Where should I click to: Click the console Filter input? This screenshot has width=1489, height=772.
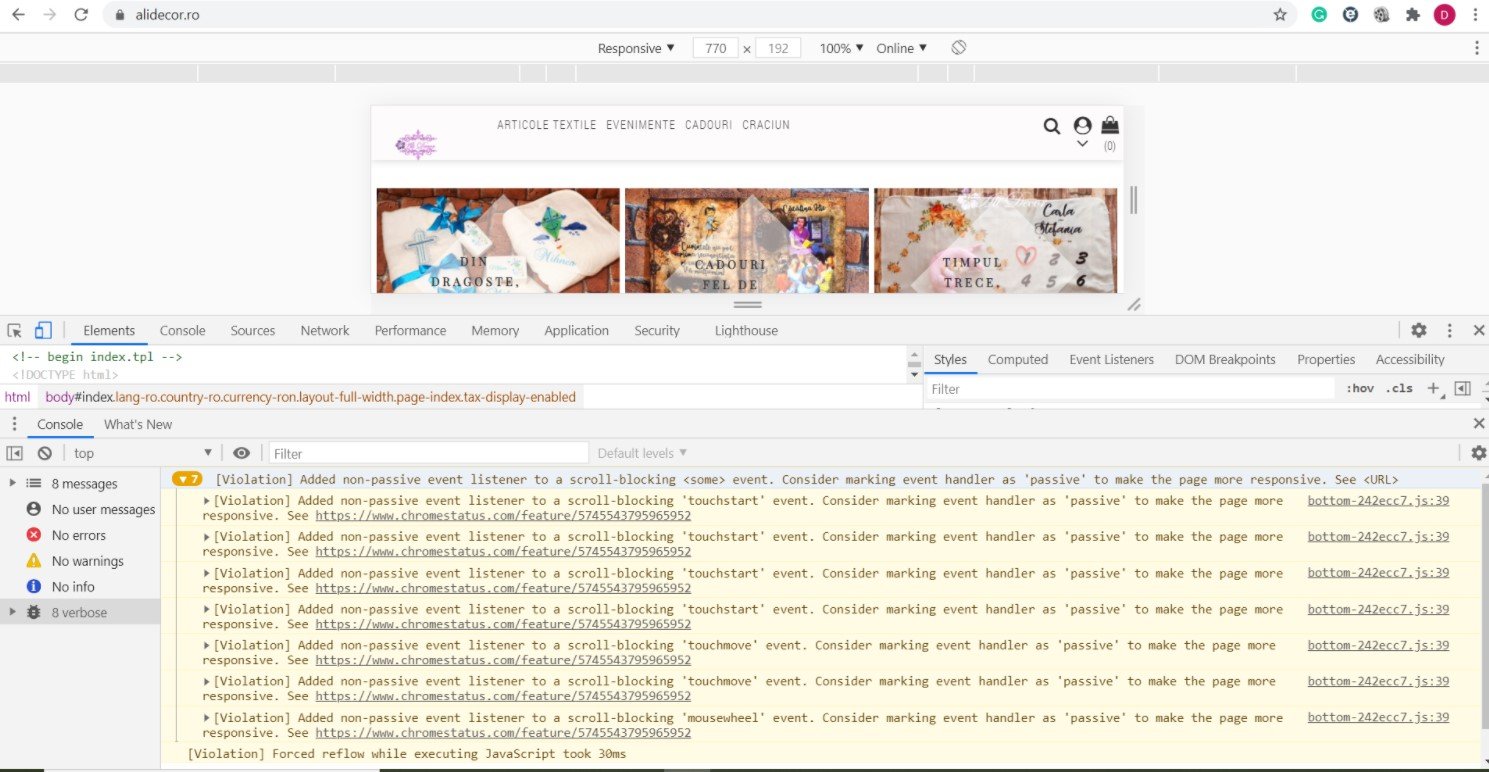[428, 453]
